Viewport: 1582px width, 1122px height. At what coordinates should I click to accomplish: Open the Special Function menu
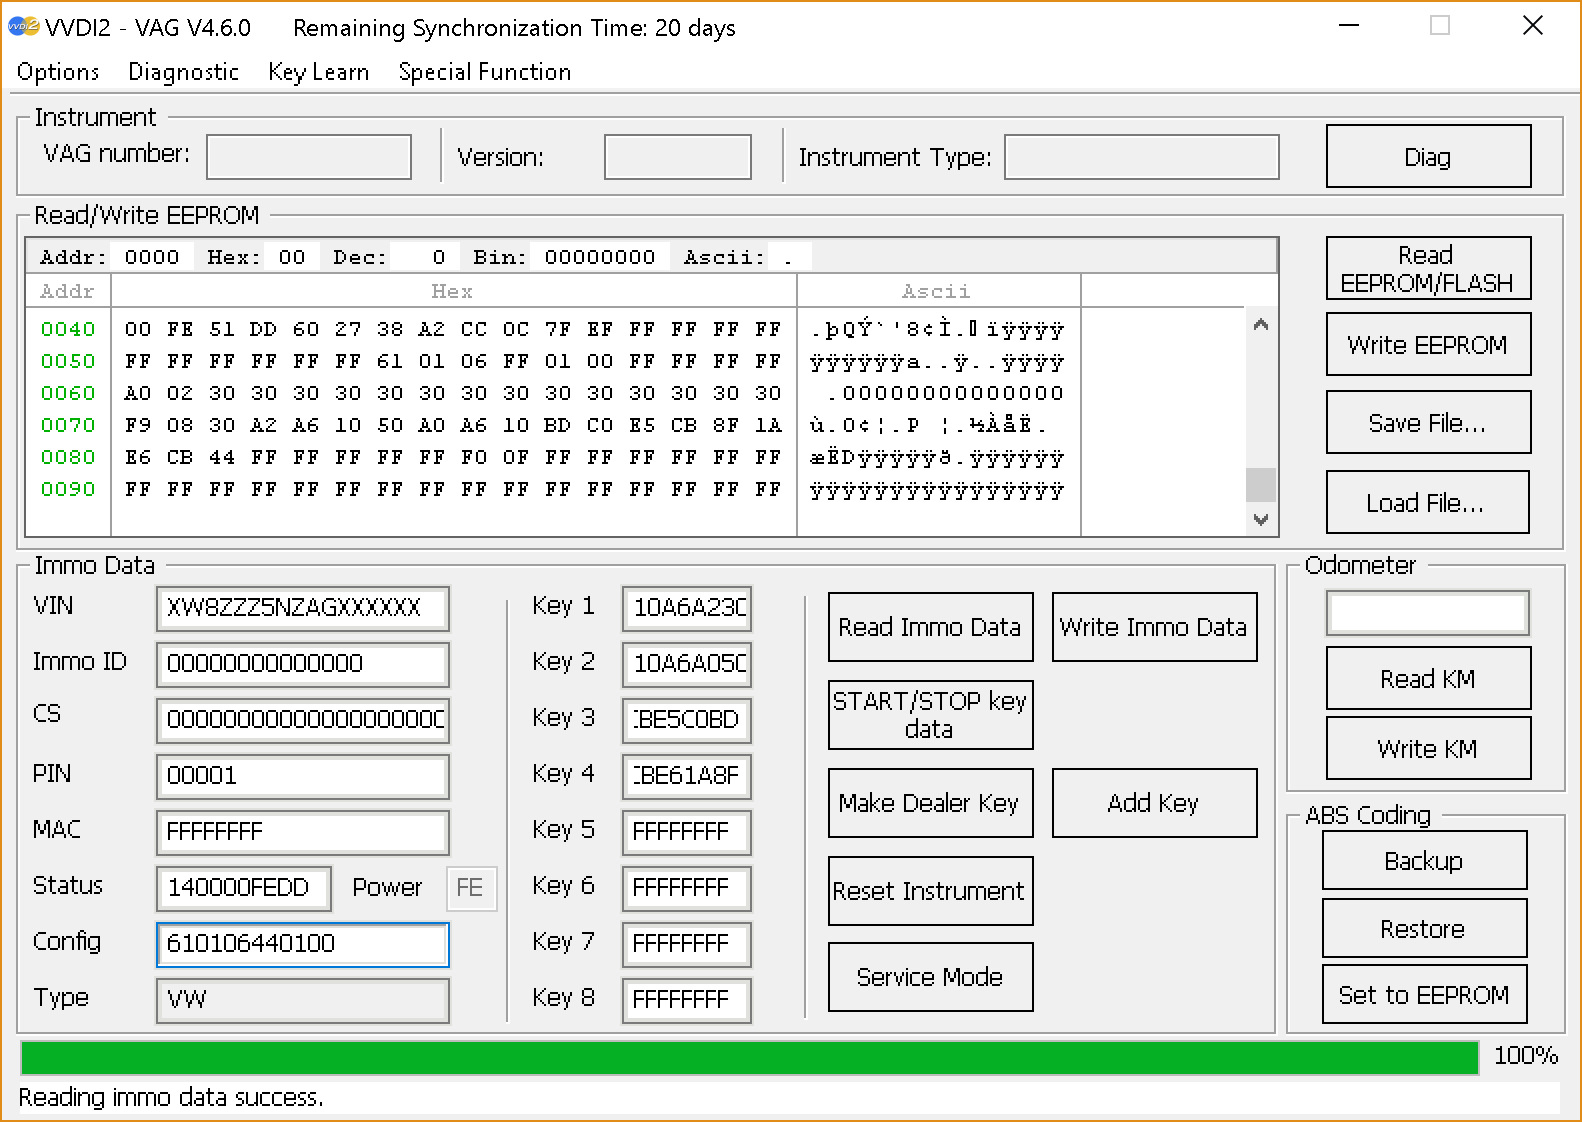click(x=484, y=72)
